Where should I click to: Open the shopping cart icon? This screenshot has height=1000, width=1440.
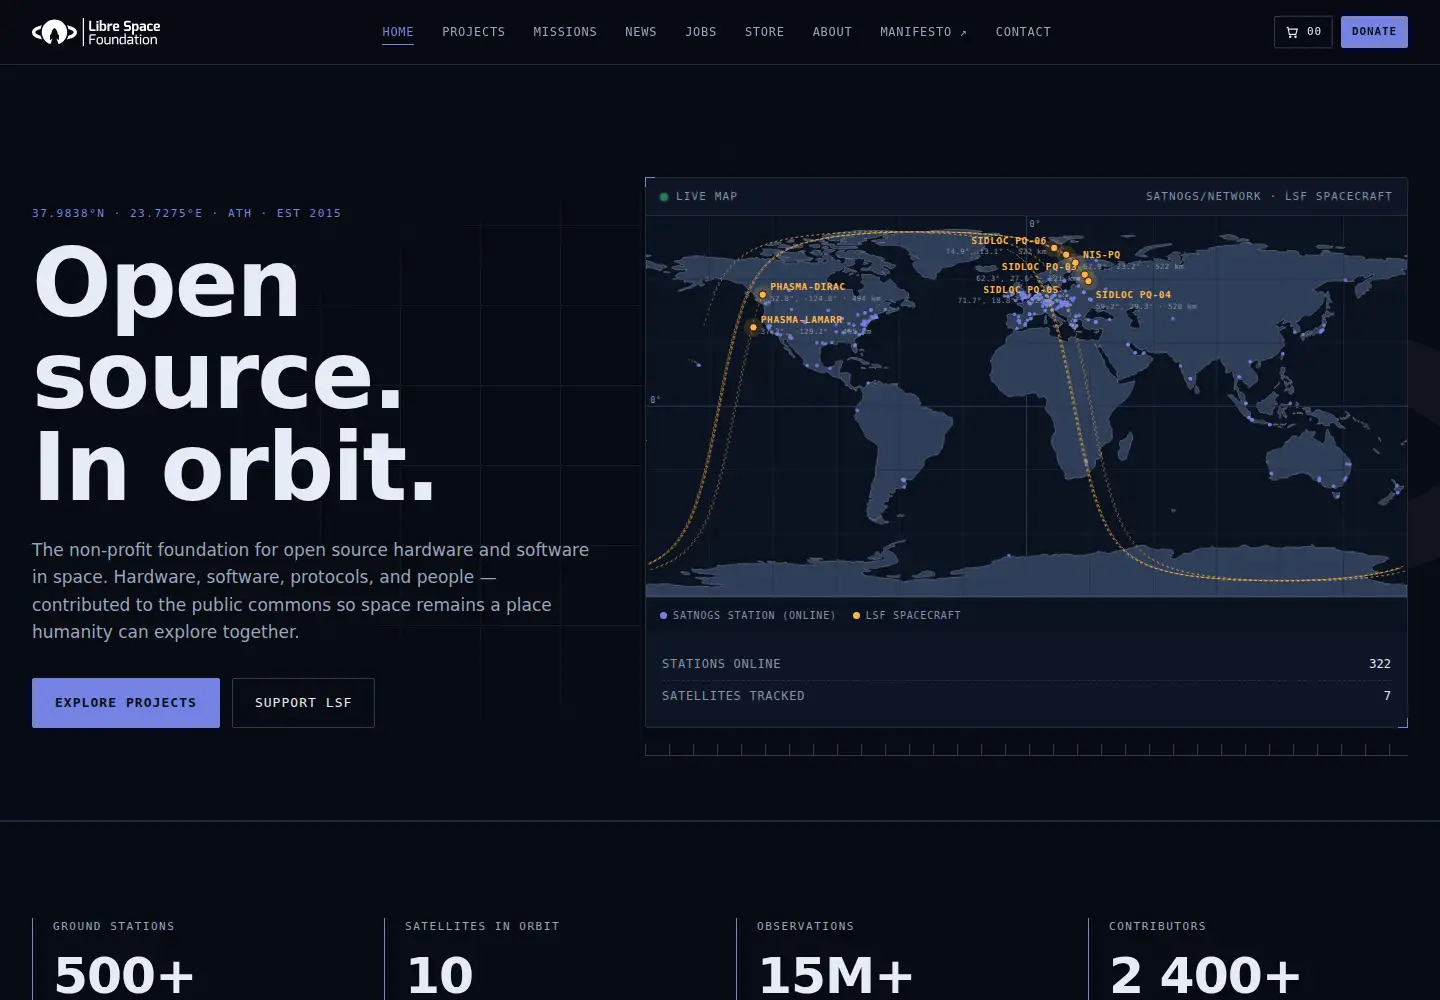[1292, 32]
